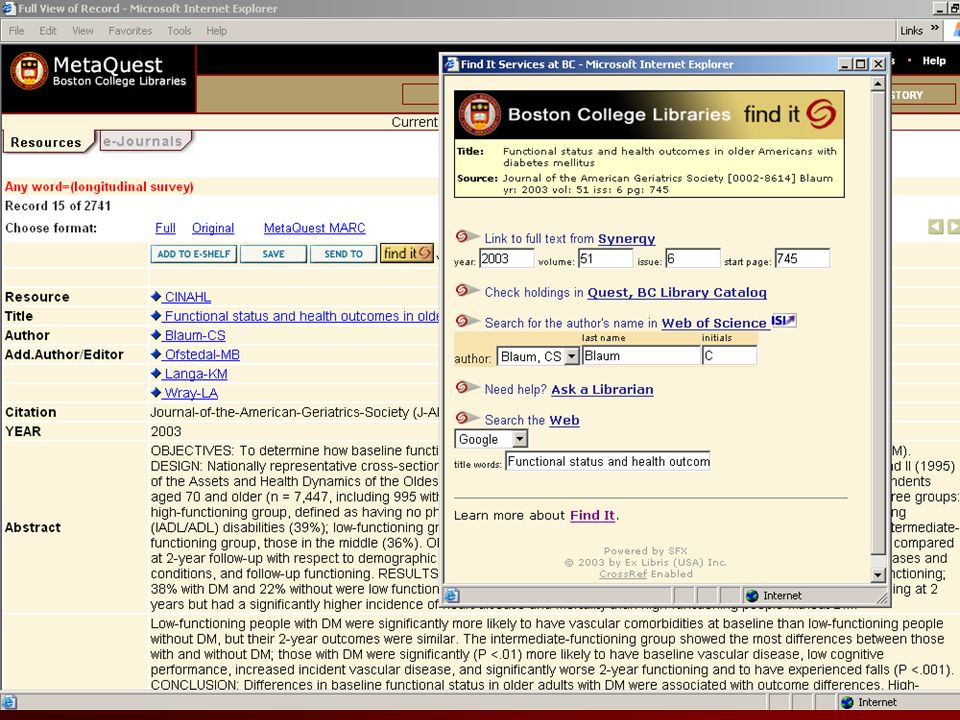Click the CrossRef link
Screen dimensions: 960x720
pos(623,574)
